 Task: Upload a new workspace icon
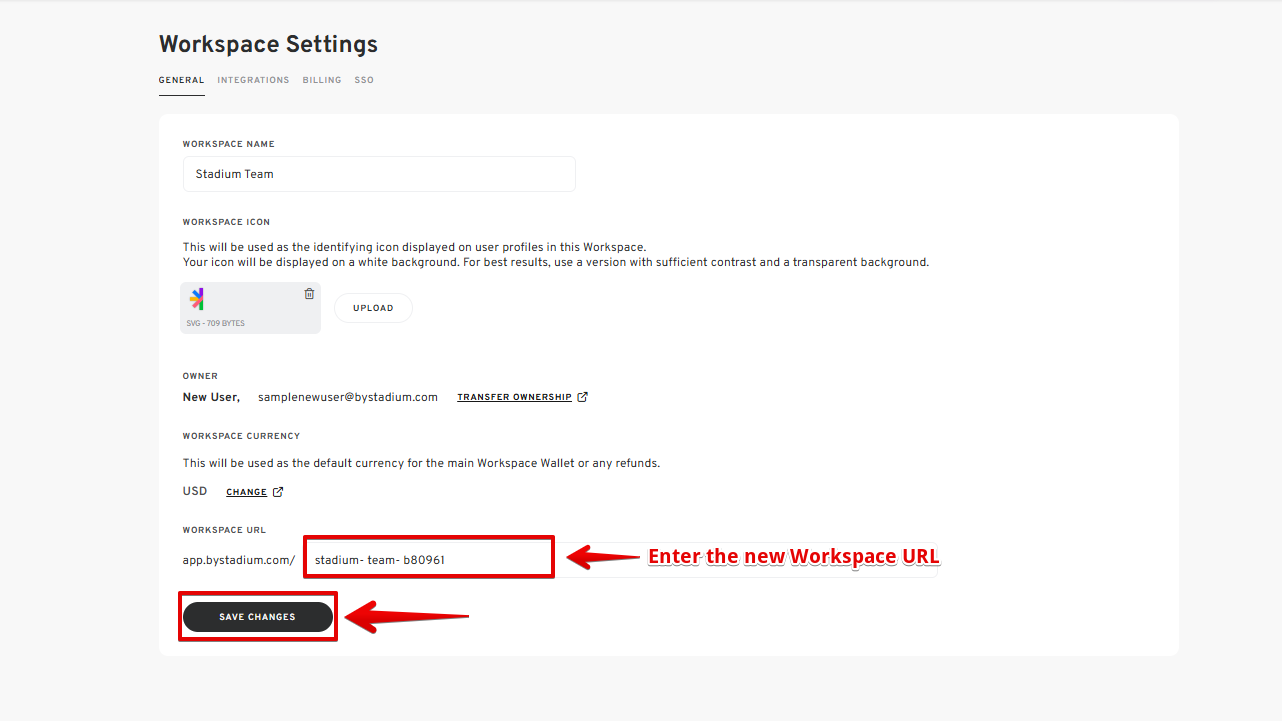373,308
